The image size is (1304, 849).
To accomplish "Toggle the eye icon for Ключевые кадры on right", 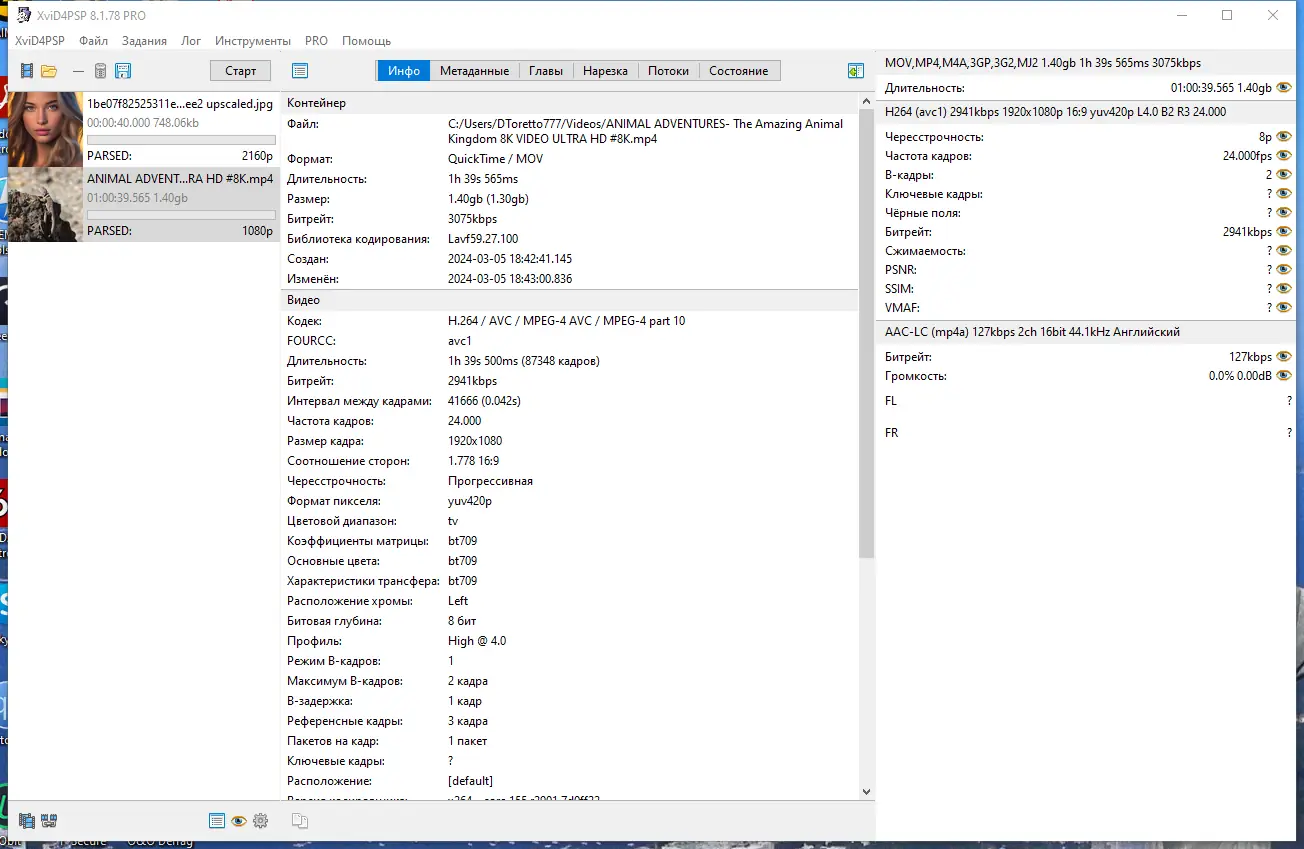I will tap(1284, 194).
